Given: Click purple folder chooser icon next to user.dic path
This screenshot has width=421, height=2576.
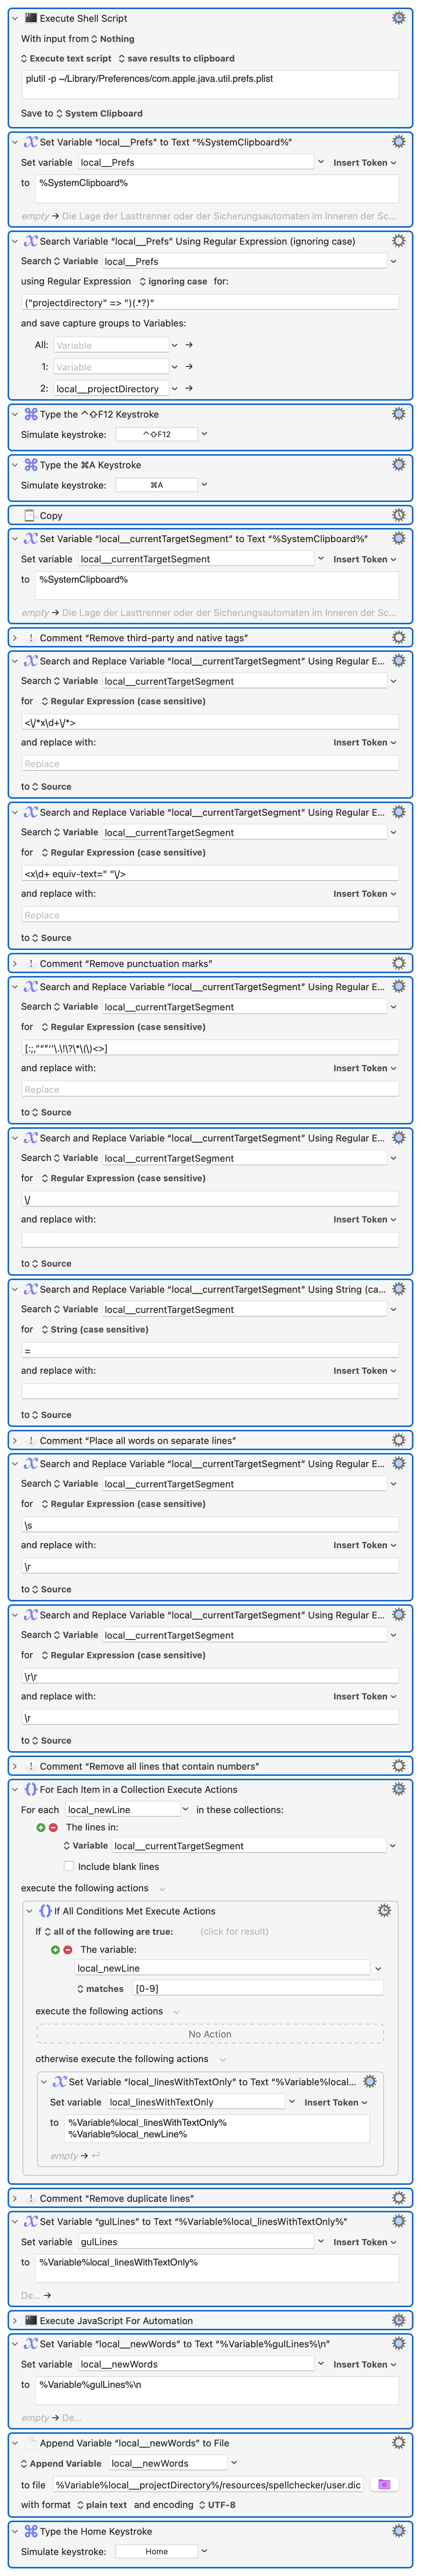Looking at the screenshot, I should click(x=384, y=2484).
